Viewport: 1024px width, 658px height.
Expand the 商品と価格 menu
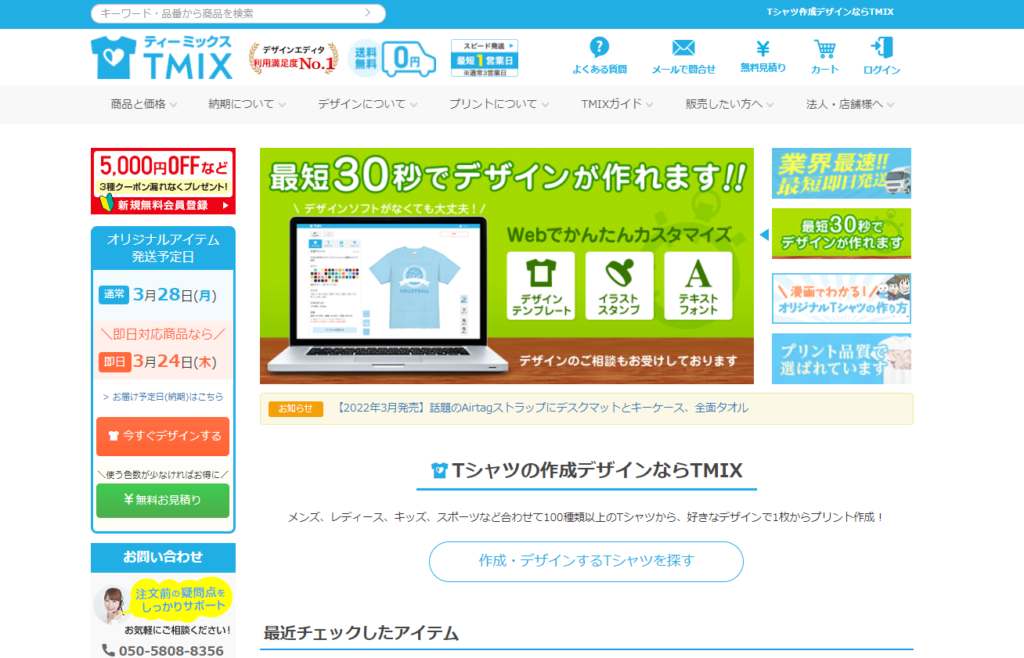(x=144, y=104)
